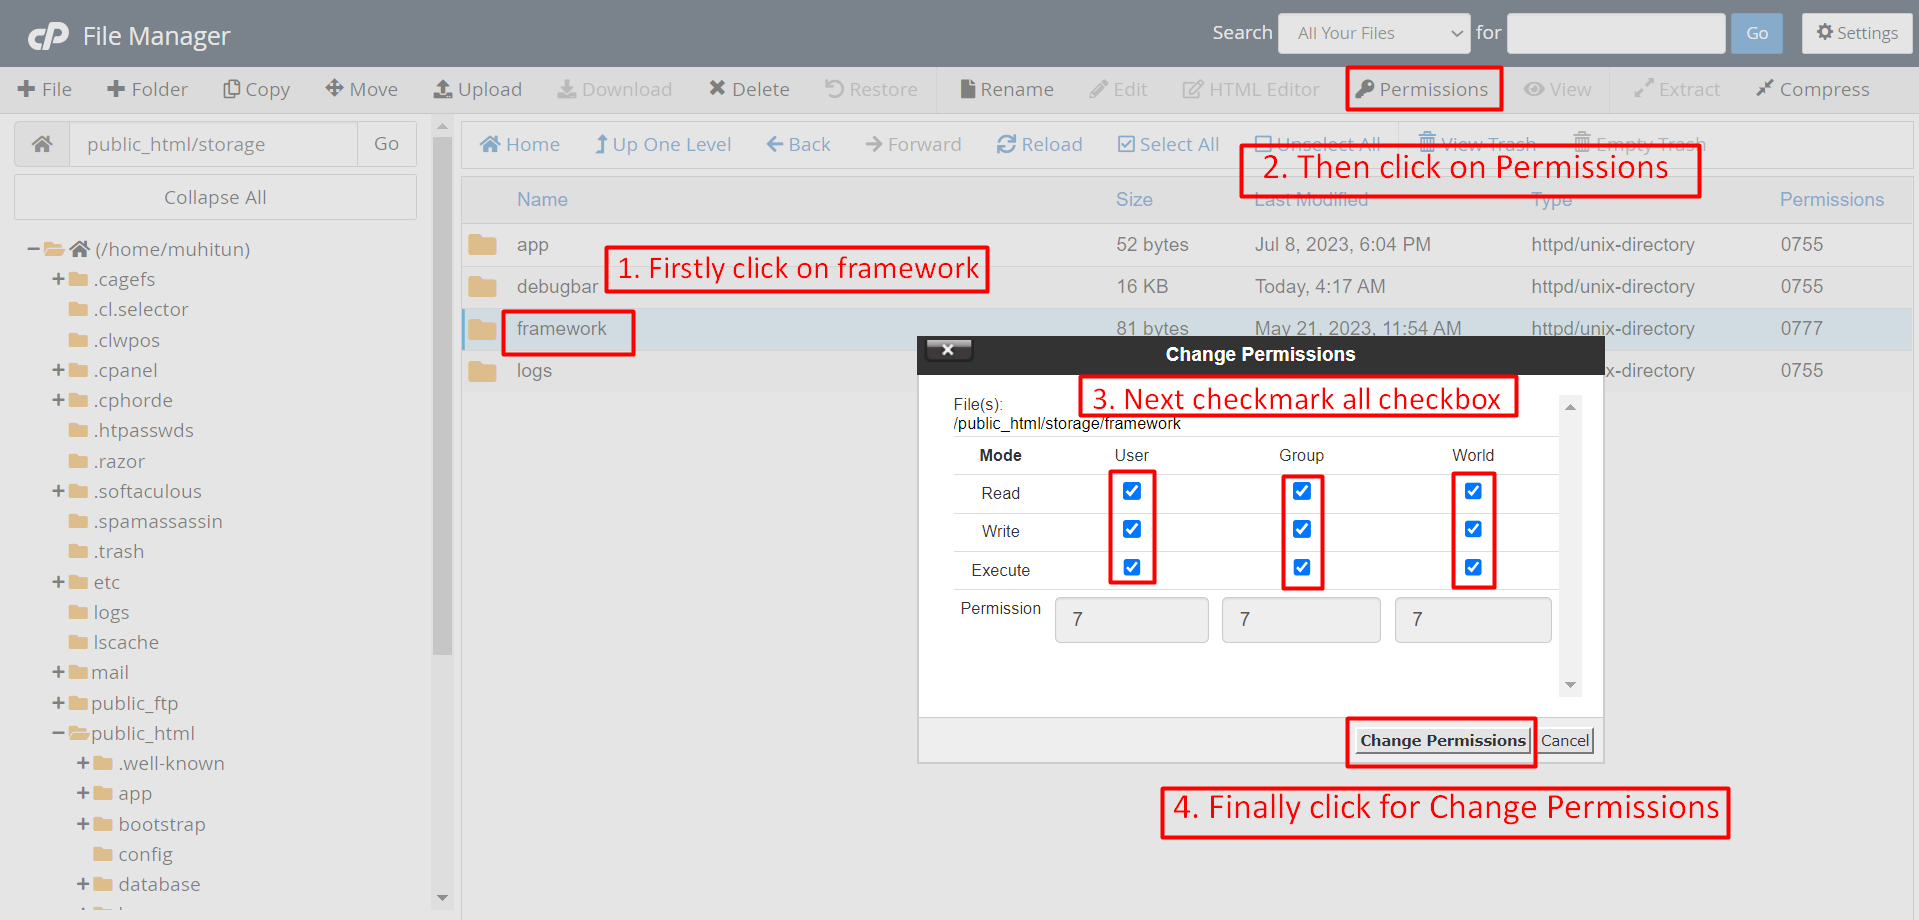
Task: Toggle the World Execute checkbox
Action: [1473, 567]
